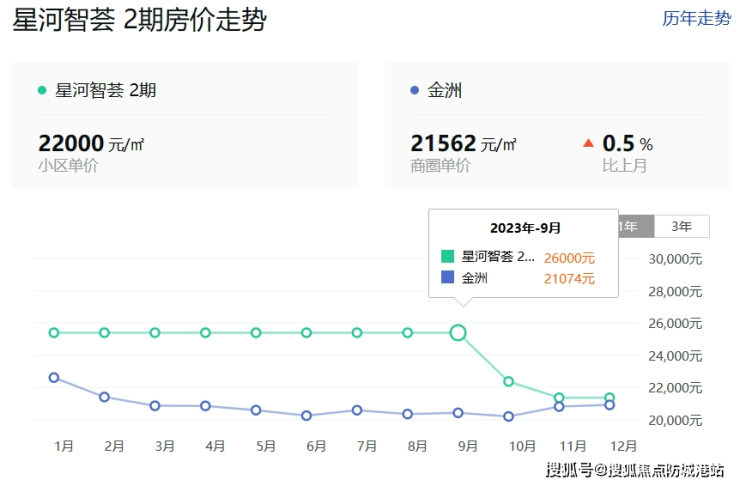740x486 pixels.
Task: Click the green December data point
Action: tap(609, 398)
